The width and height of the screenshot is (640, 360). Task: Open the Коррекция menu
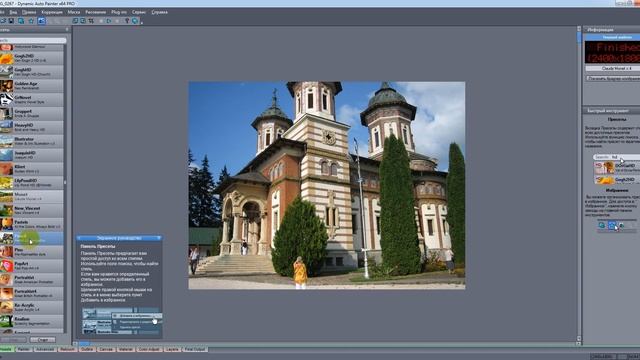52,12
